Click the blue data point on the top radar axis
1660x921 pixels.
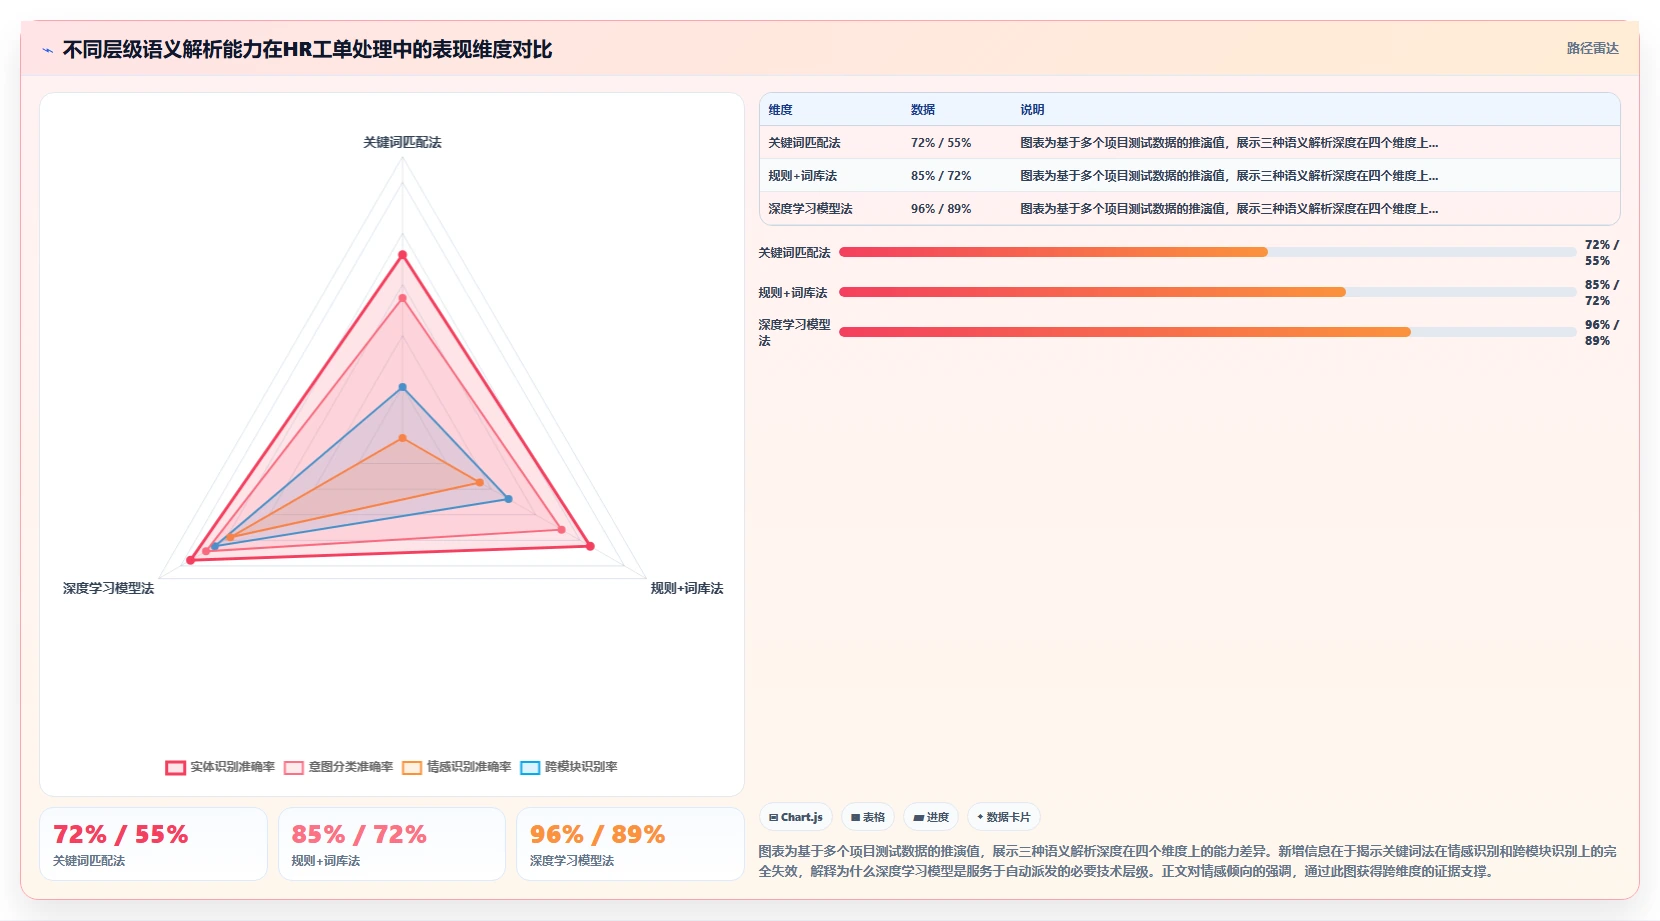tap(403, 387)
